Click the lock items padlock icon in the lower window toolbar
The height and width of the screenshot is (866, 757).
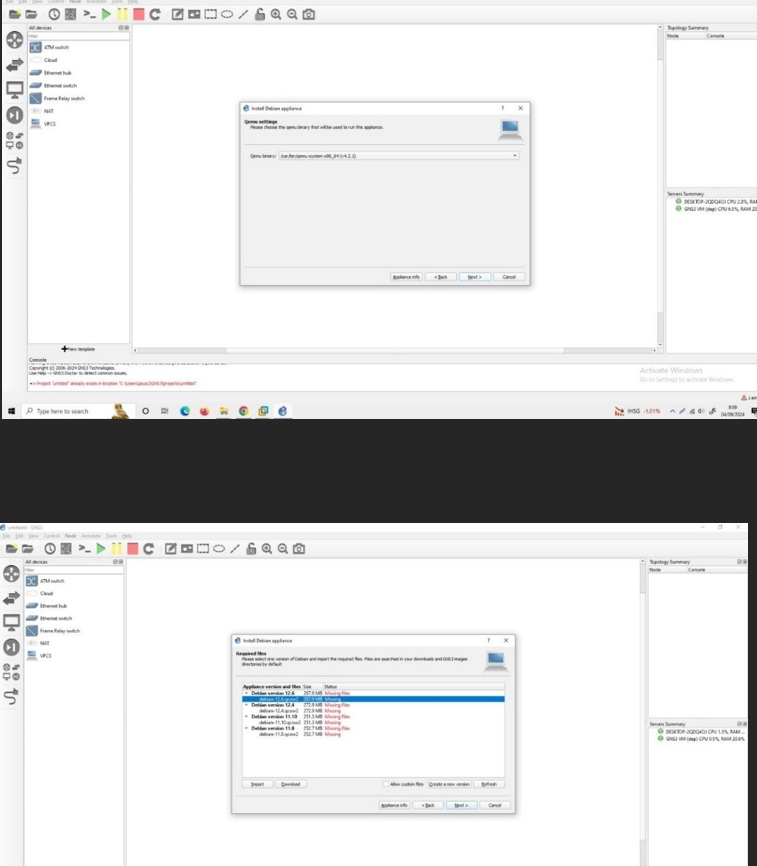pos(251,548)
